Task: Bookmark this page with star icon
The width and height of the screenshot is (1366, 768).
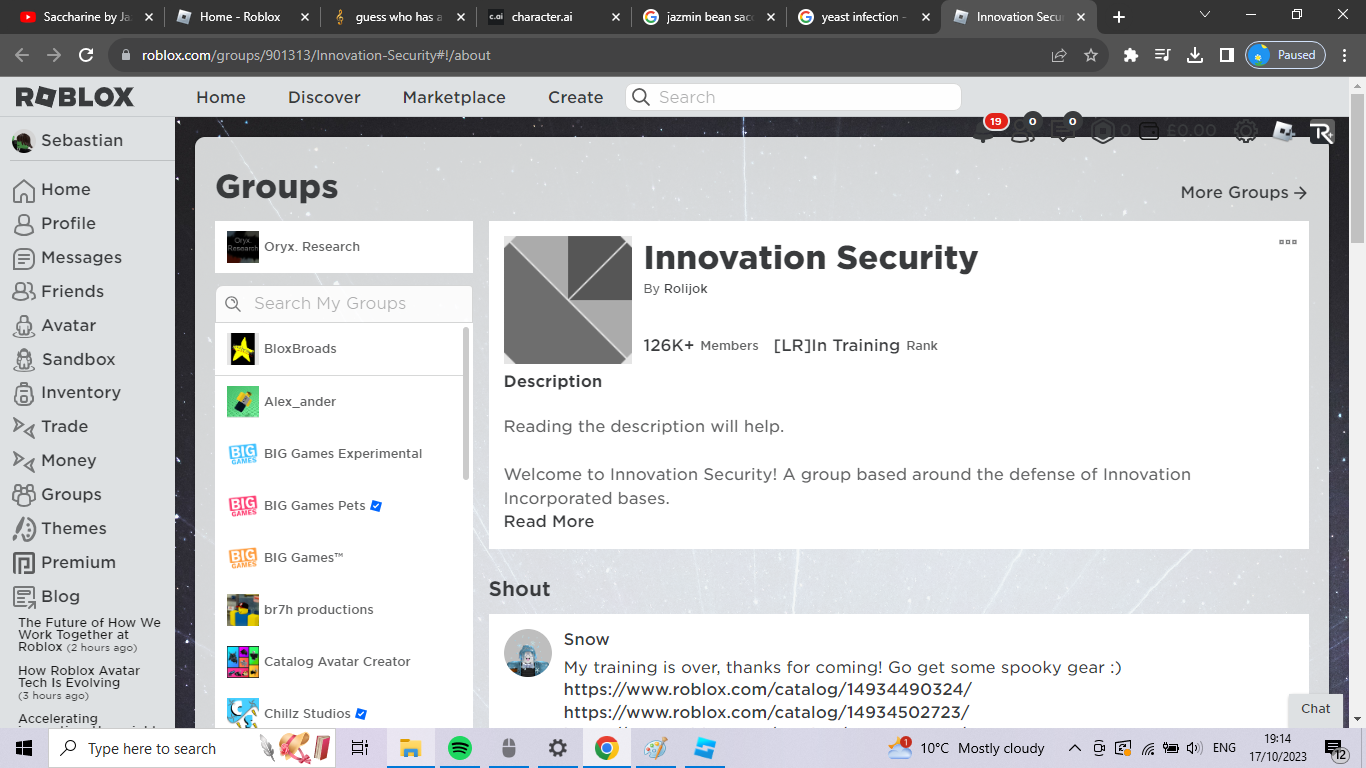Action: [1091, 56]
